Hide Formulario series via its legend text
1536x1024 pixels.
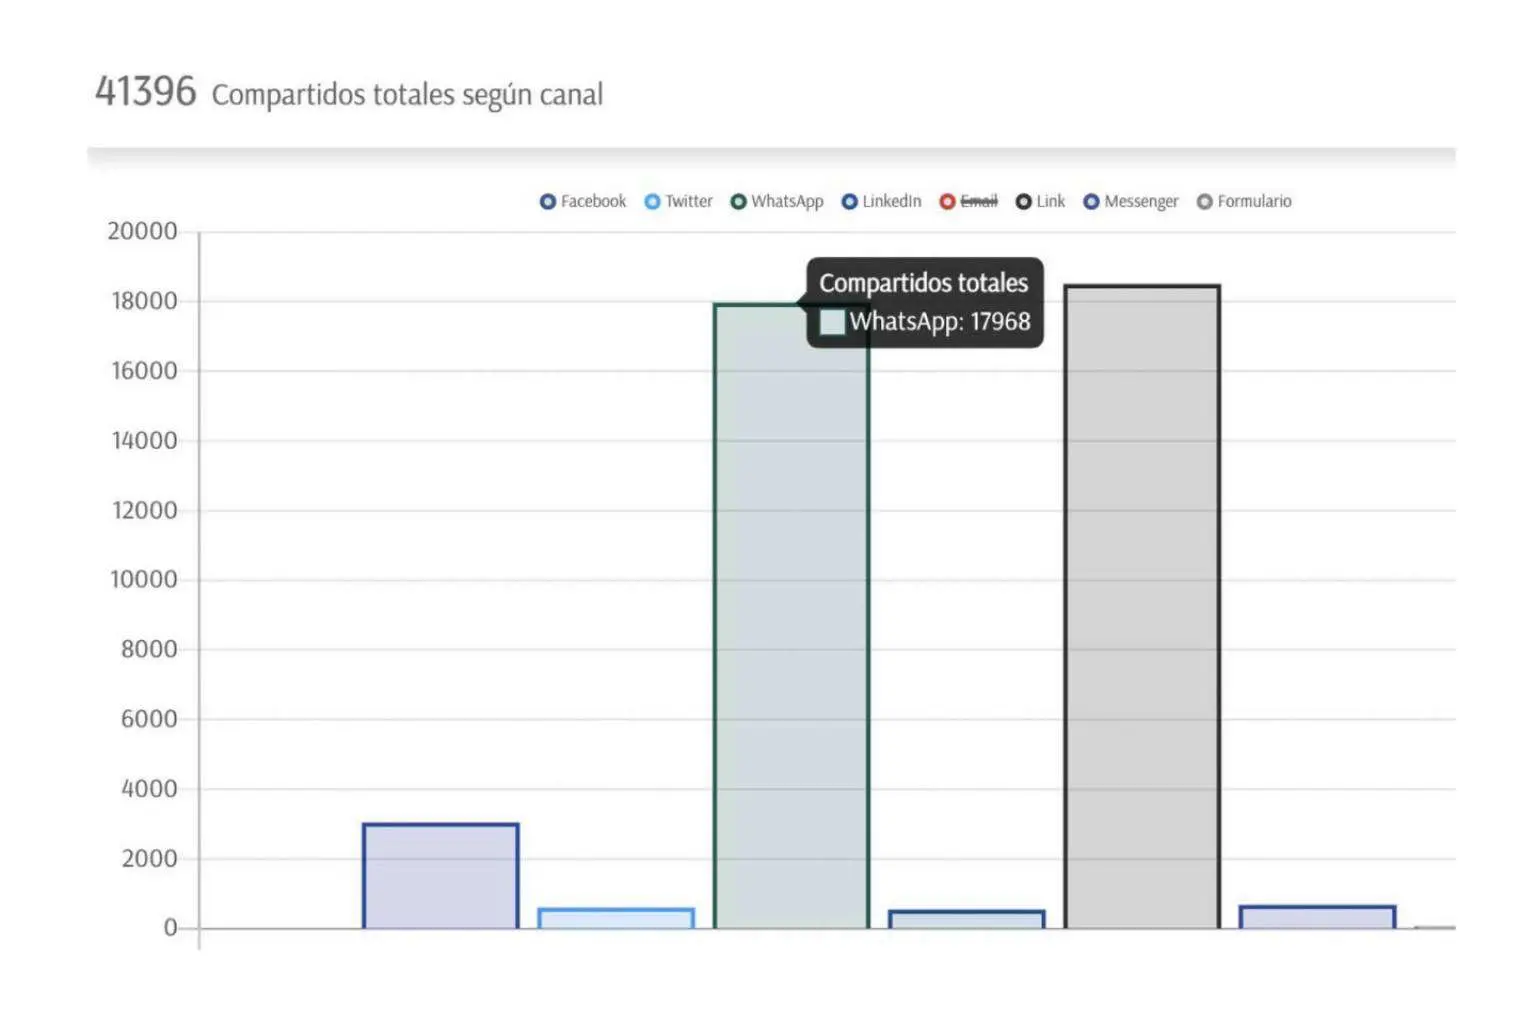[1254, 202]
